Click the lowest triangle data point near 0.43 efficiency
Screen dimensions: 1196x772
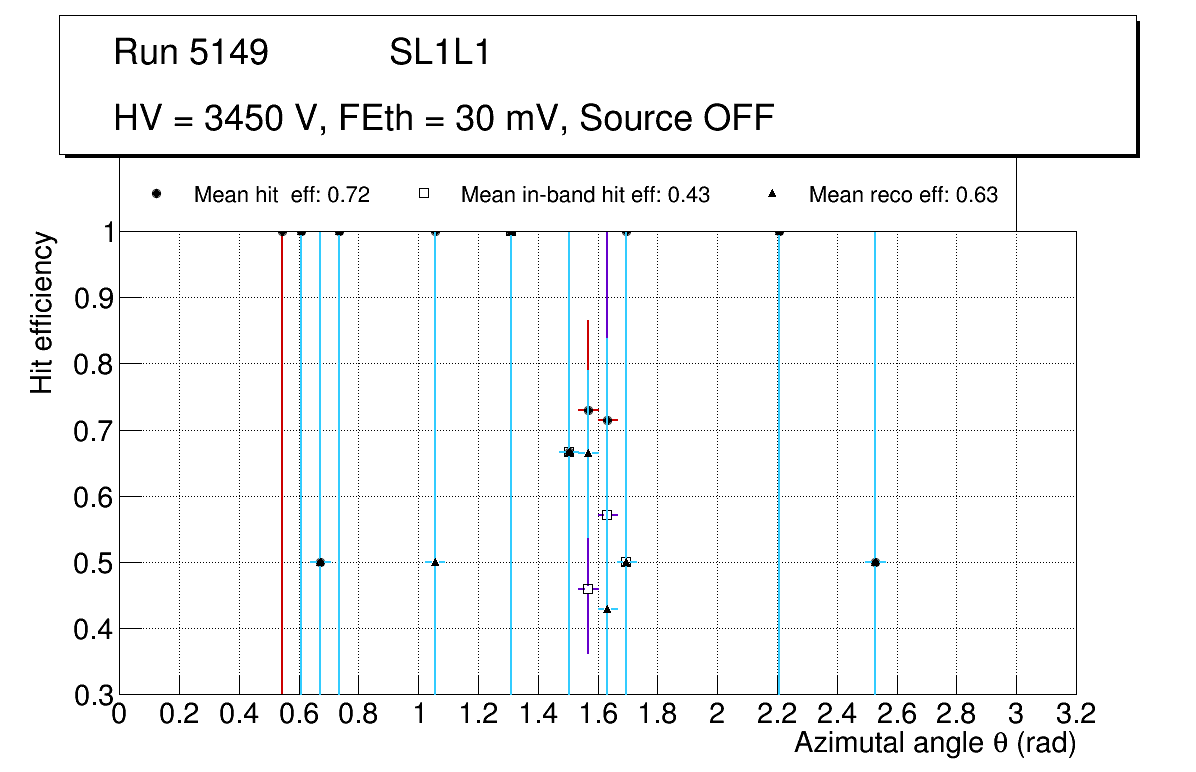click(x=606, y=609)
